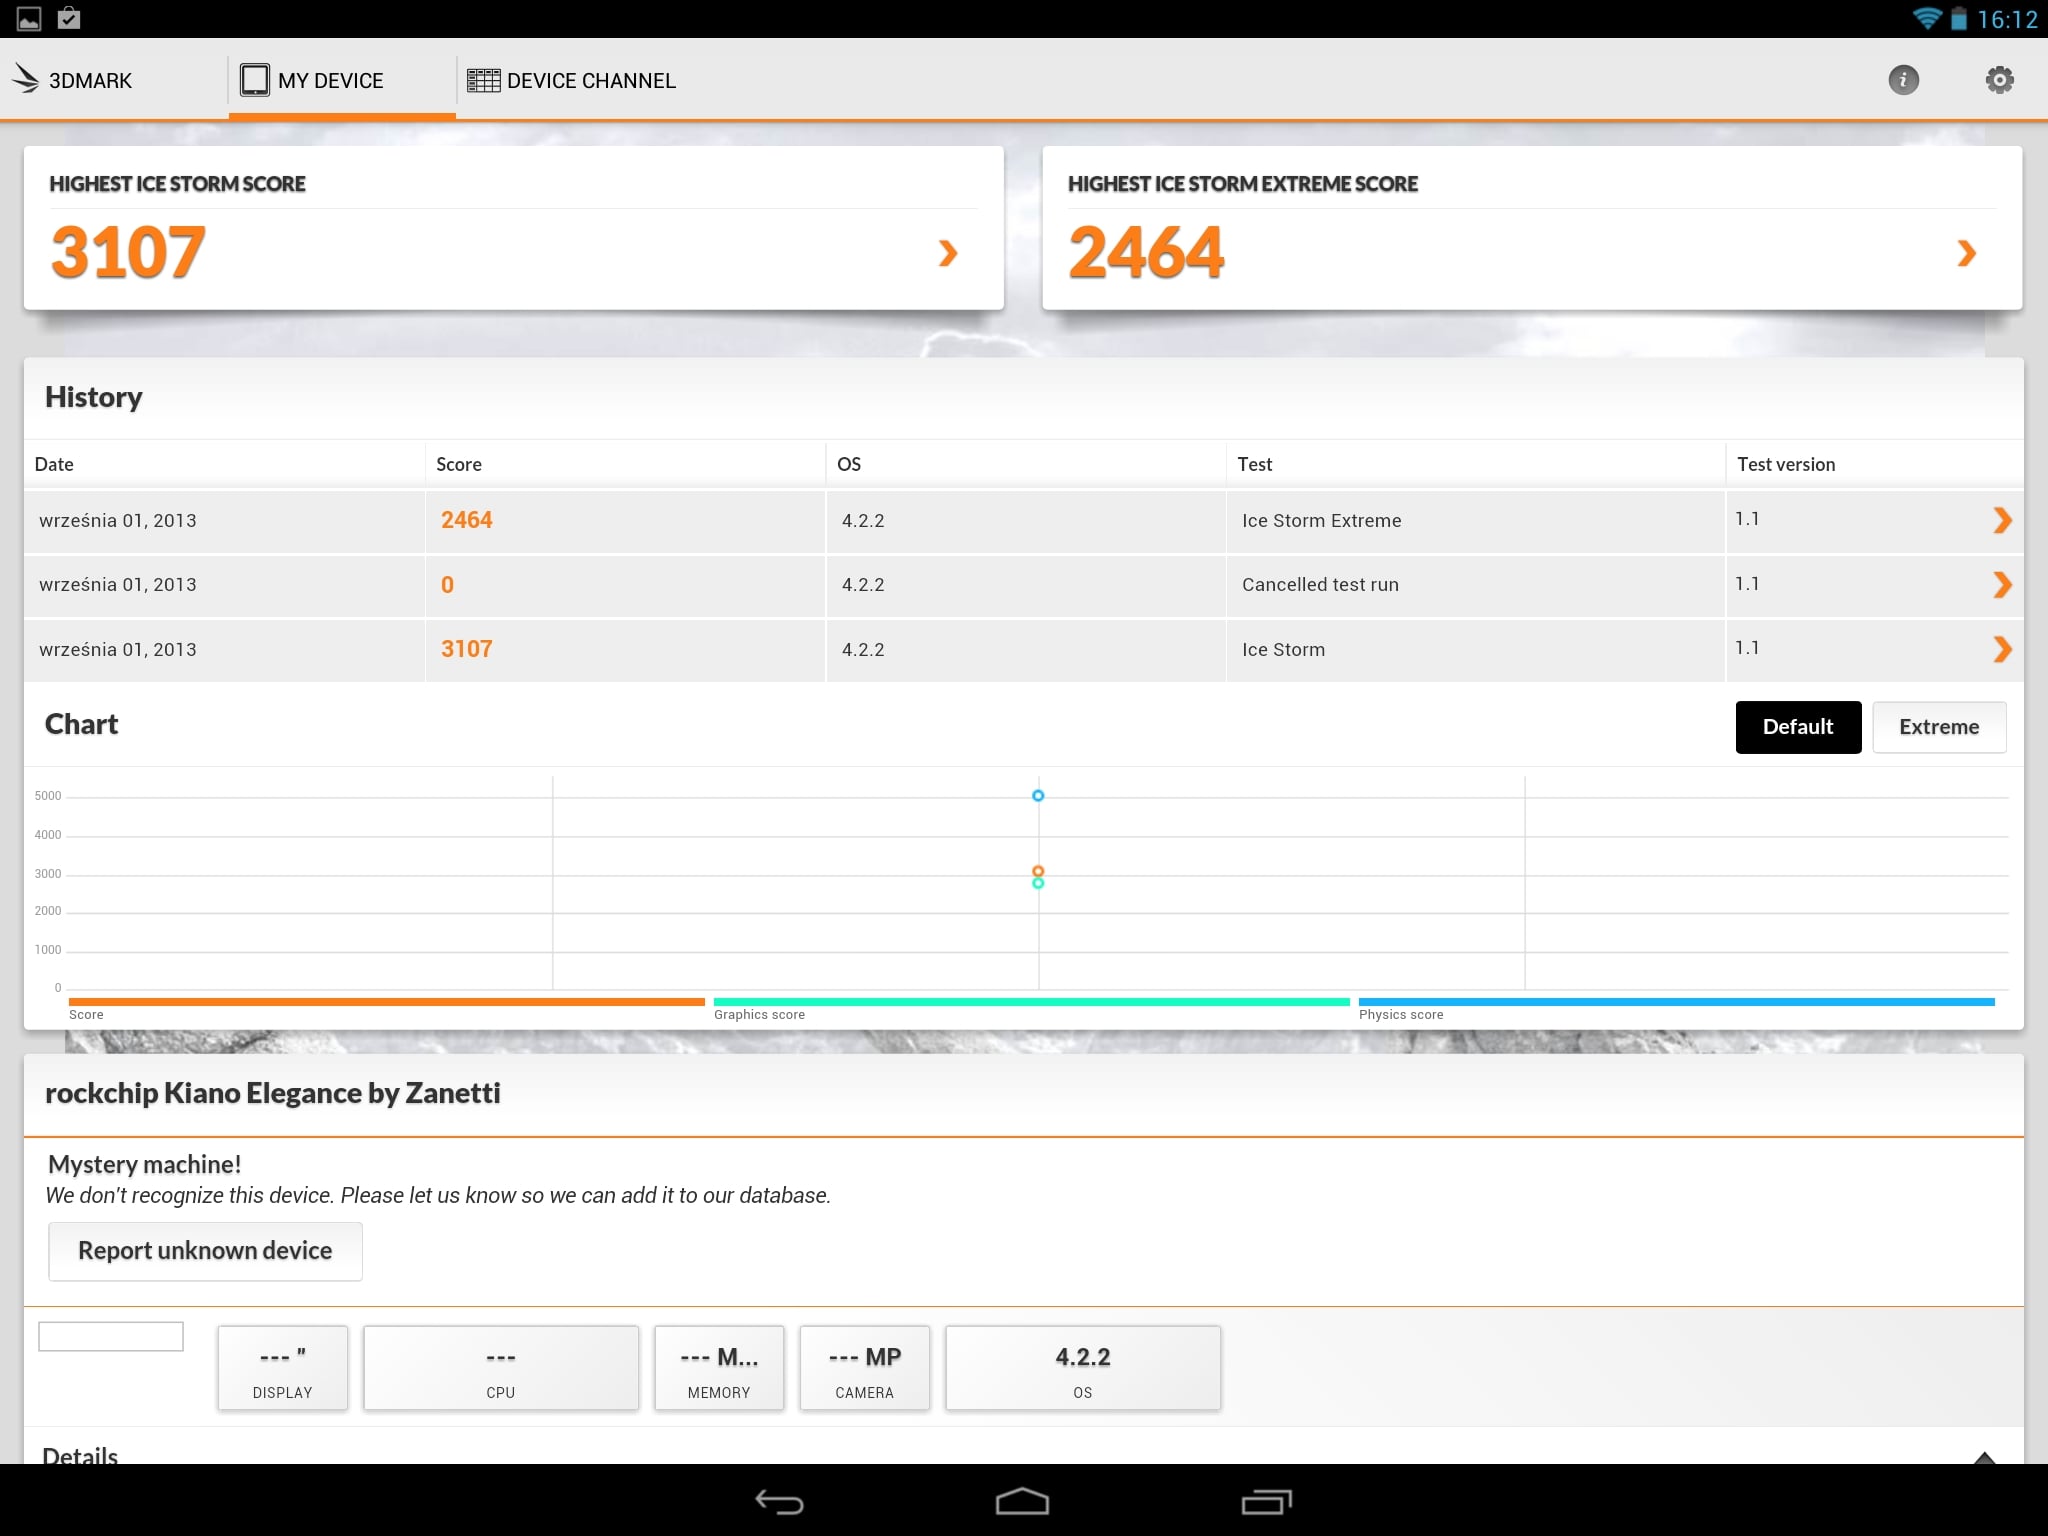
Task: Click the DISPLAY spec tile
Action: 283,1368
